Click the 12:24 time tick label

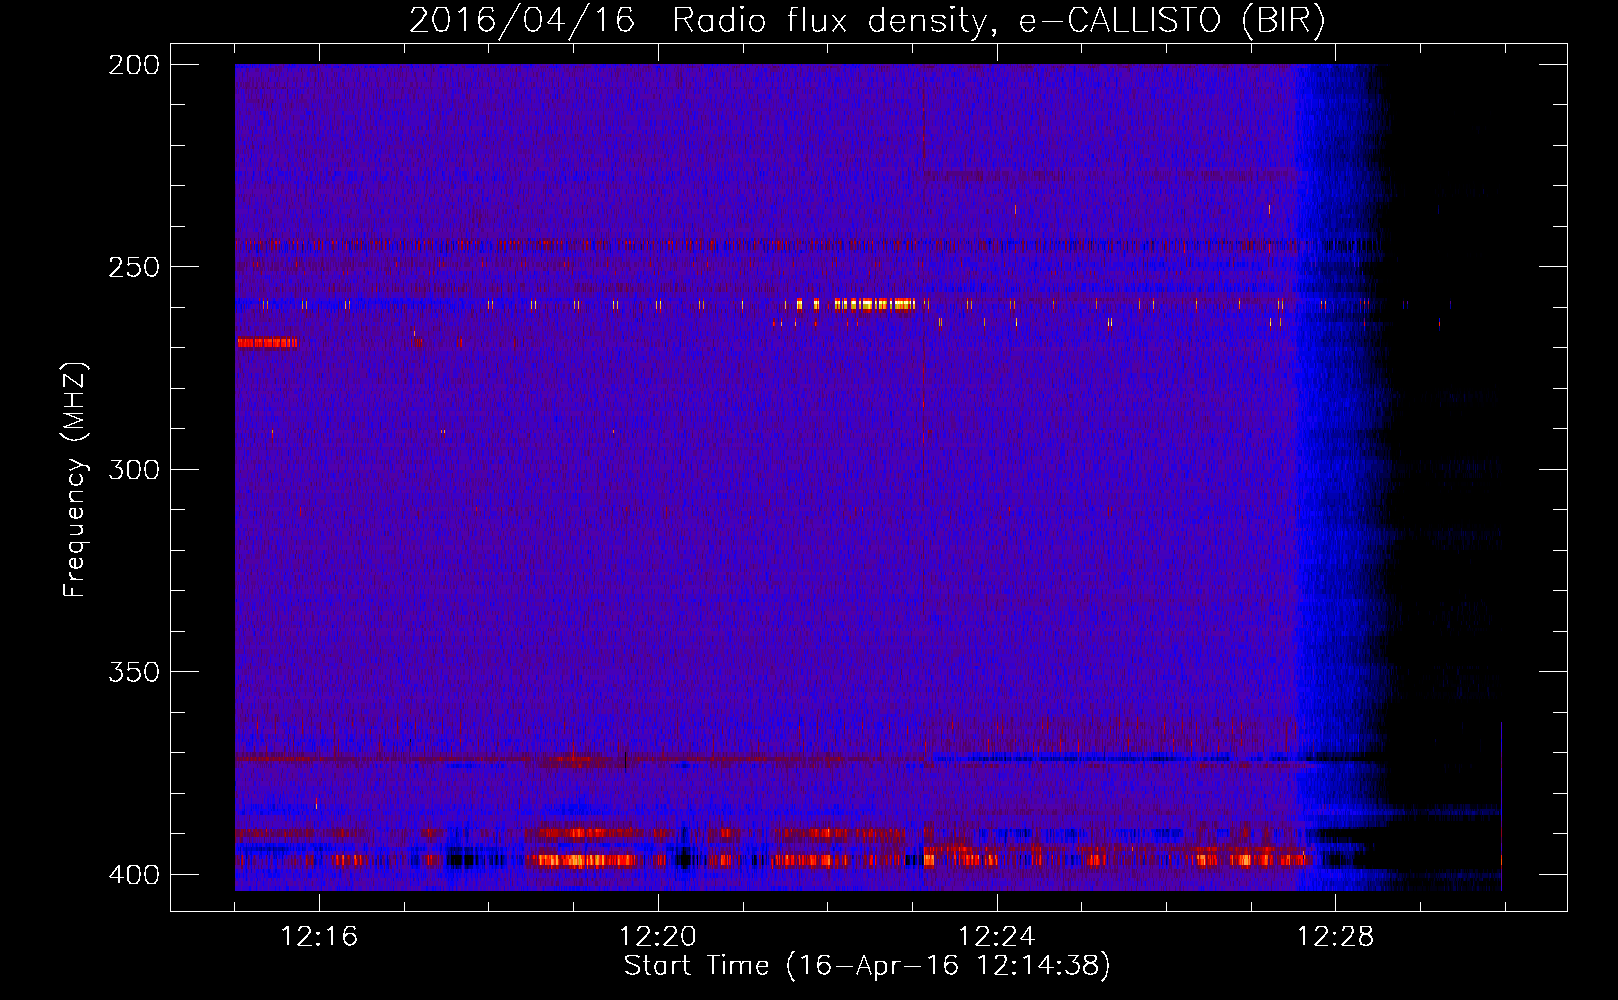[997, 937]
